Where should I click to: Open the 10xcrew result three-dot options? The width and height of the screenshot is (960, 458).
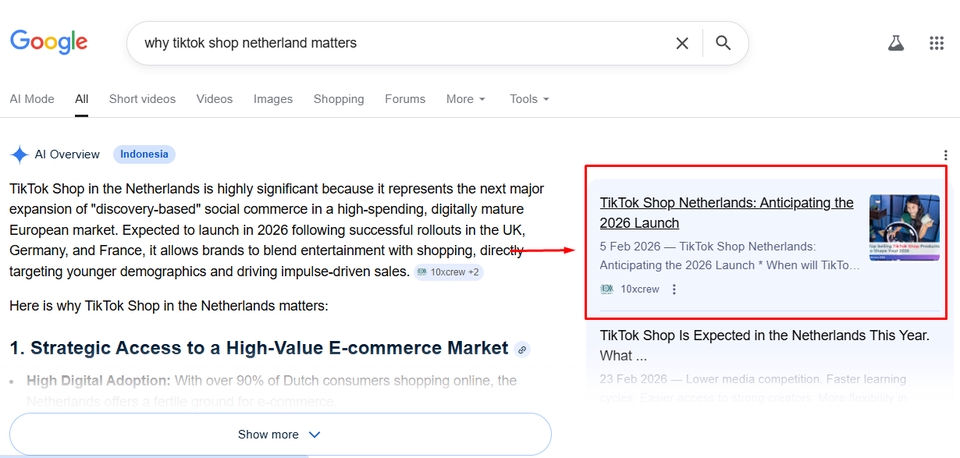coord(674,289)
